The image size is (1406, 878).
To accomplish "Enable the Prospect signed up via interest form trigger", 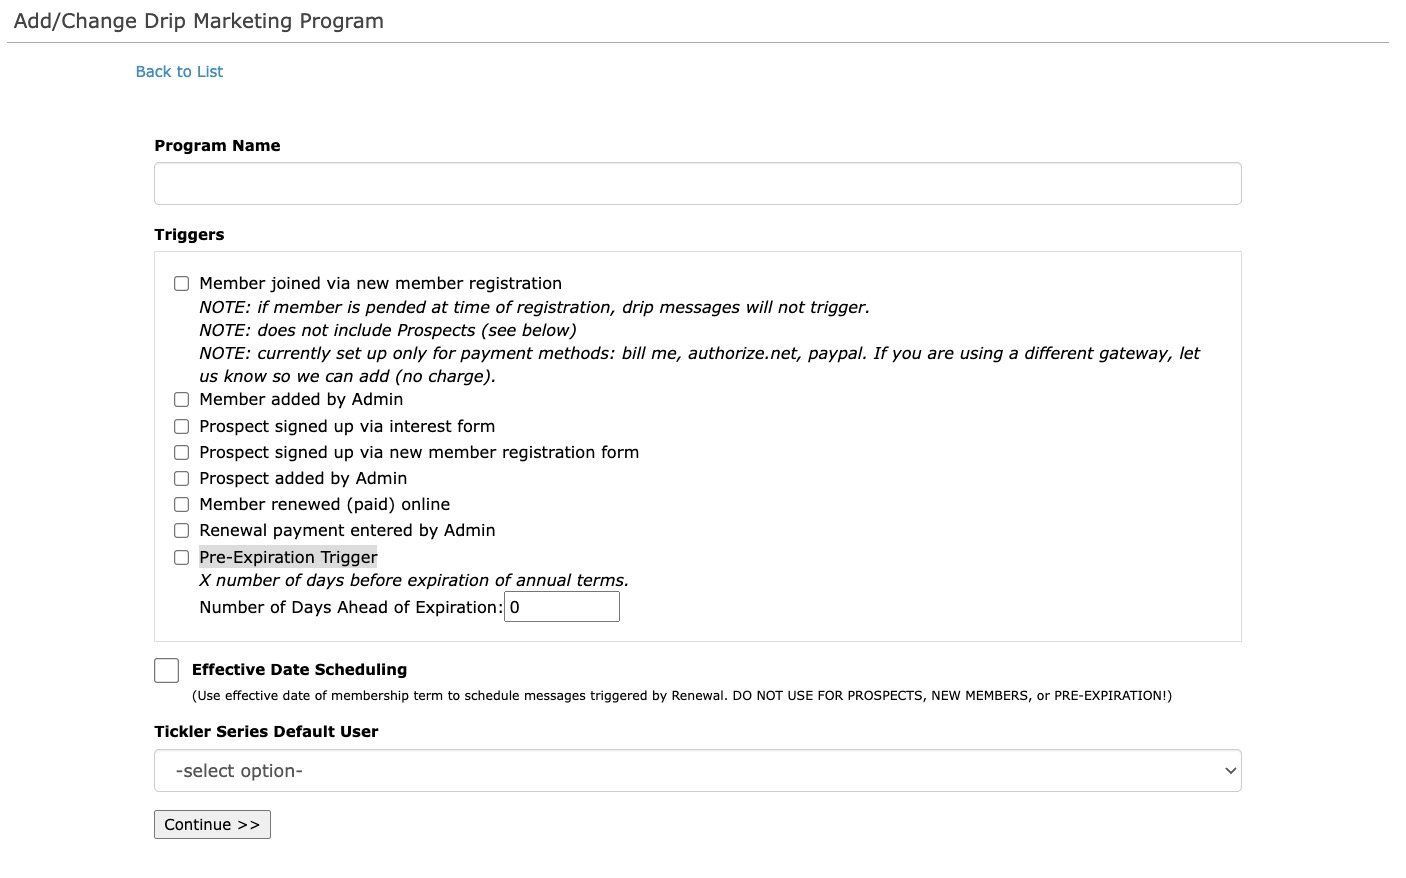I will tap(181, 426).
